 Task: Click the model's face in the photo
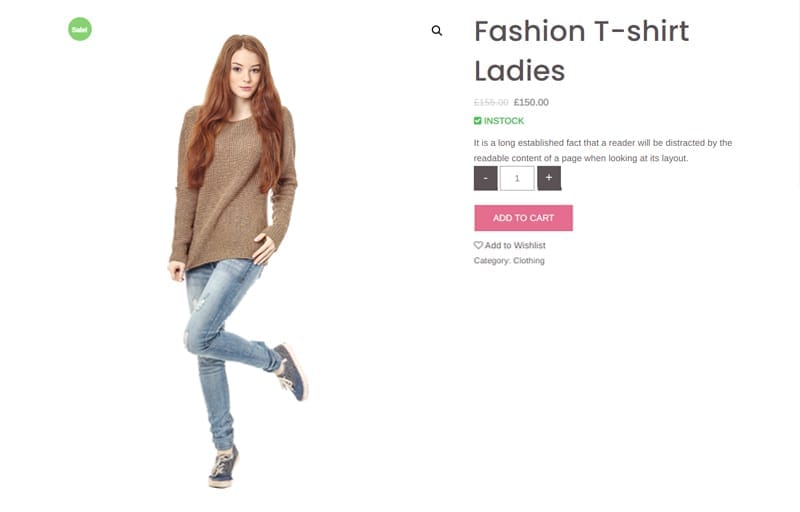point(246,70)
